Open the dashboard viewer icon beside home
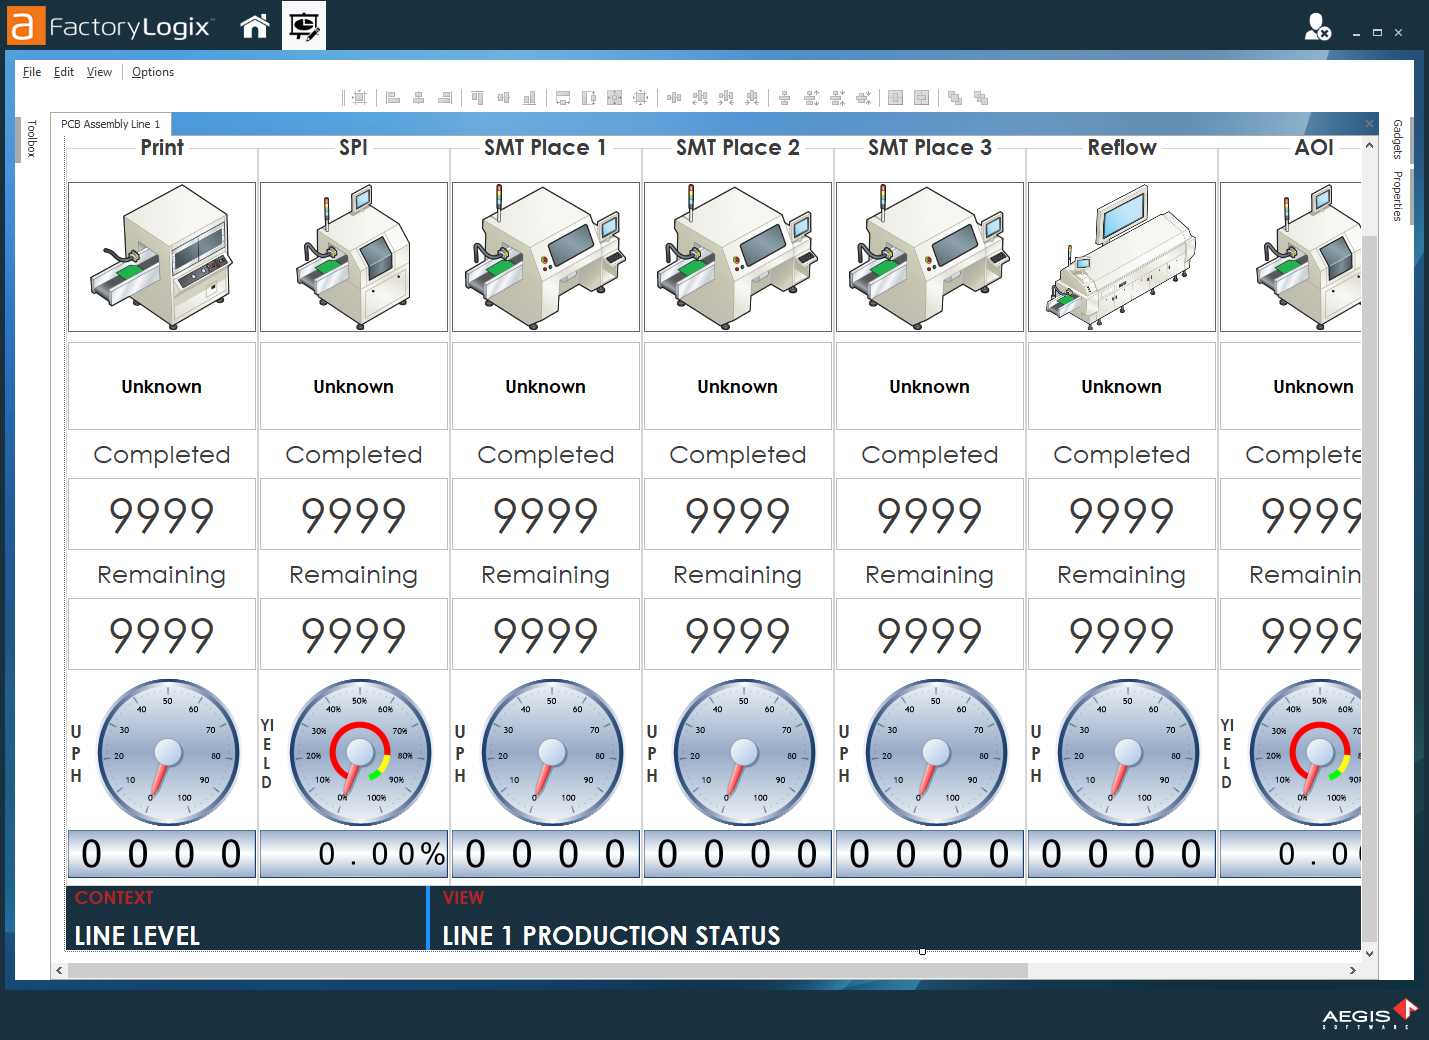1429x1040 pixels. pos(303,26)
